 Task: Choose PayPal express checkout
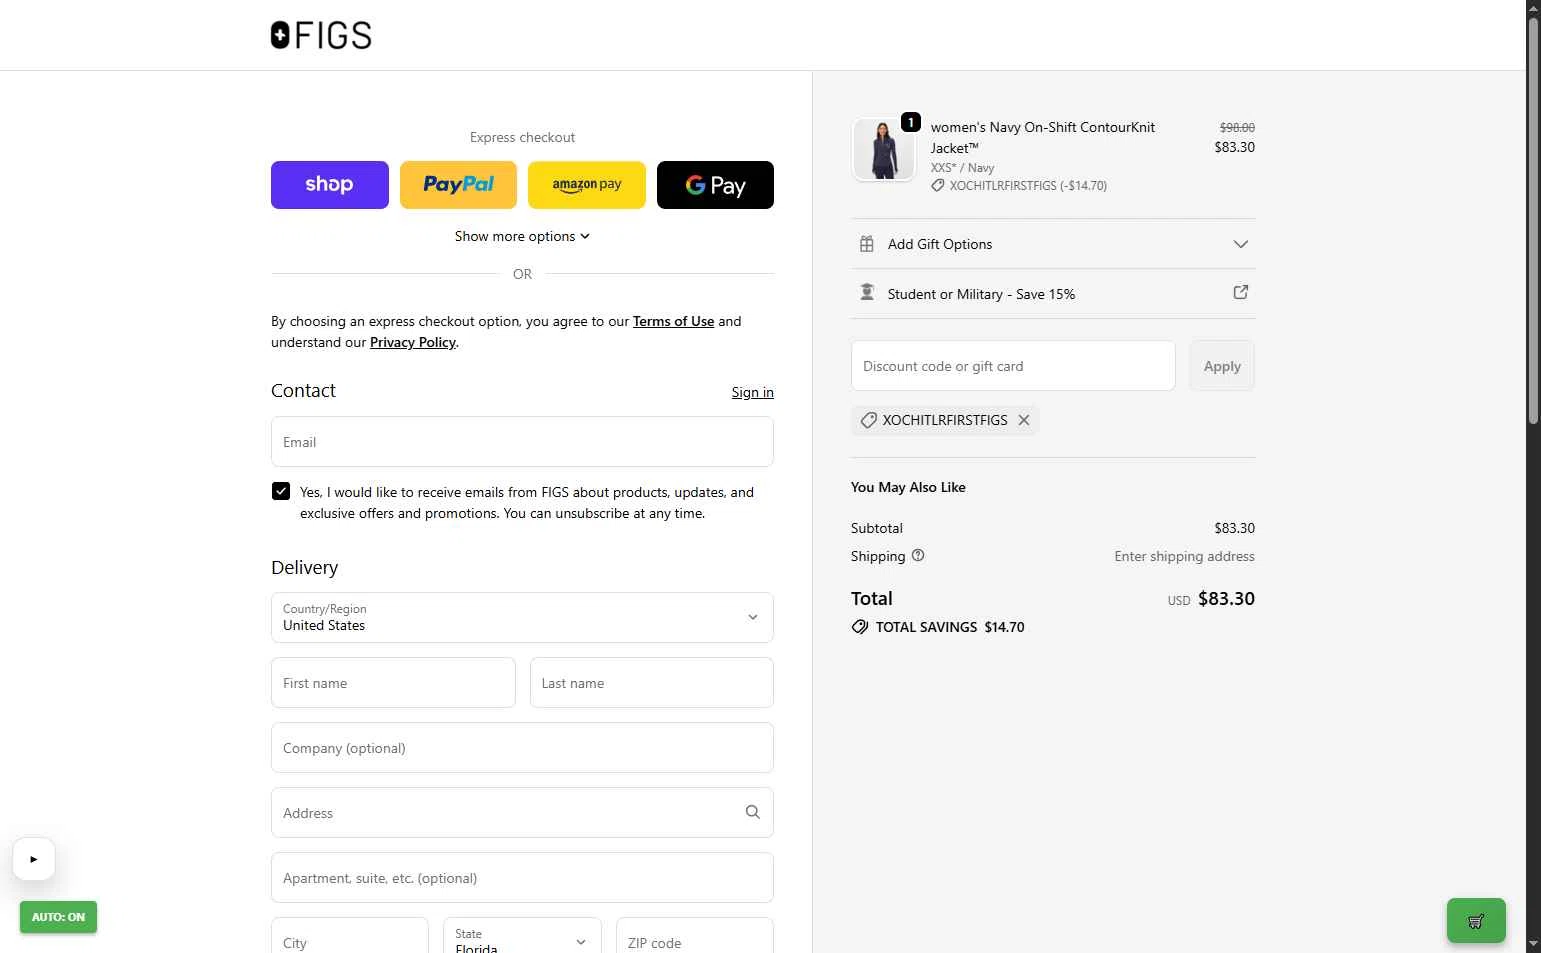click(x=458, y=185)
